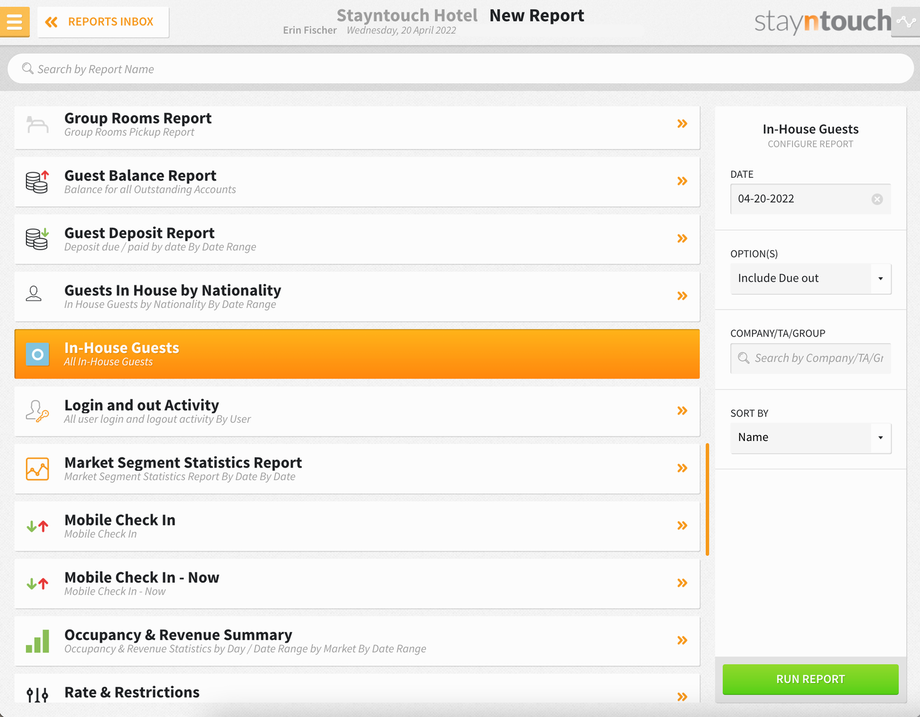The image size is (920, 717).
Task: Expand Mobile Check In chevron
Action: point(682,526)
